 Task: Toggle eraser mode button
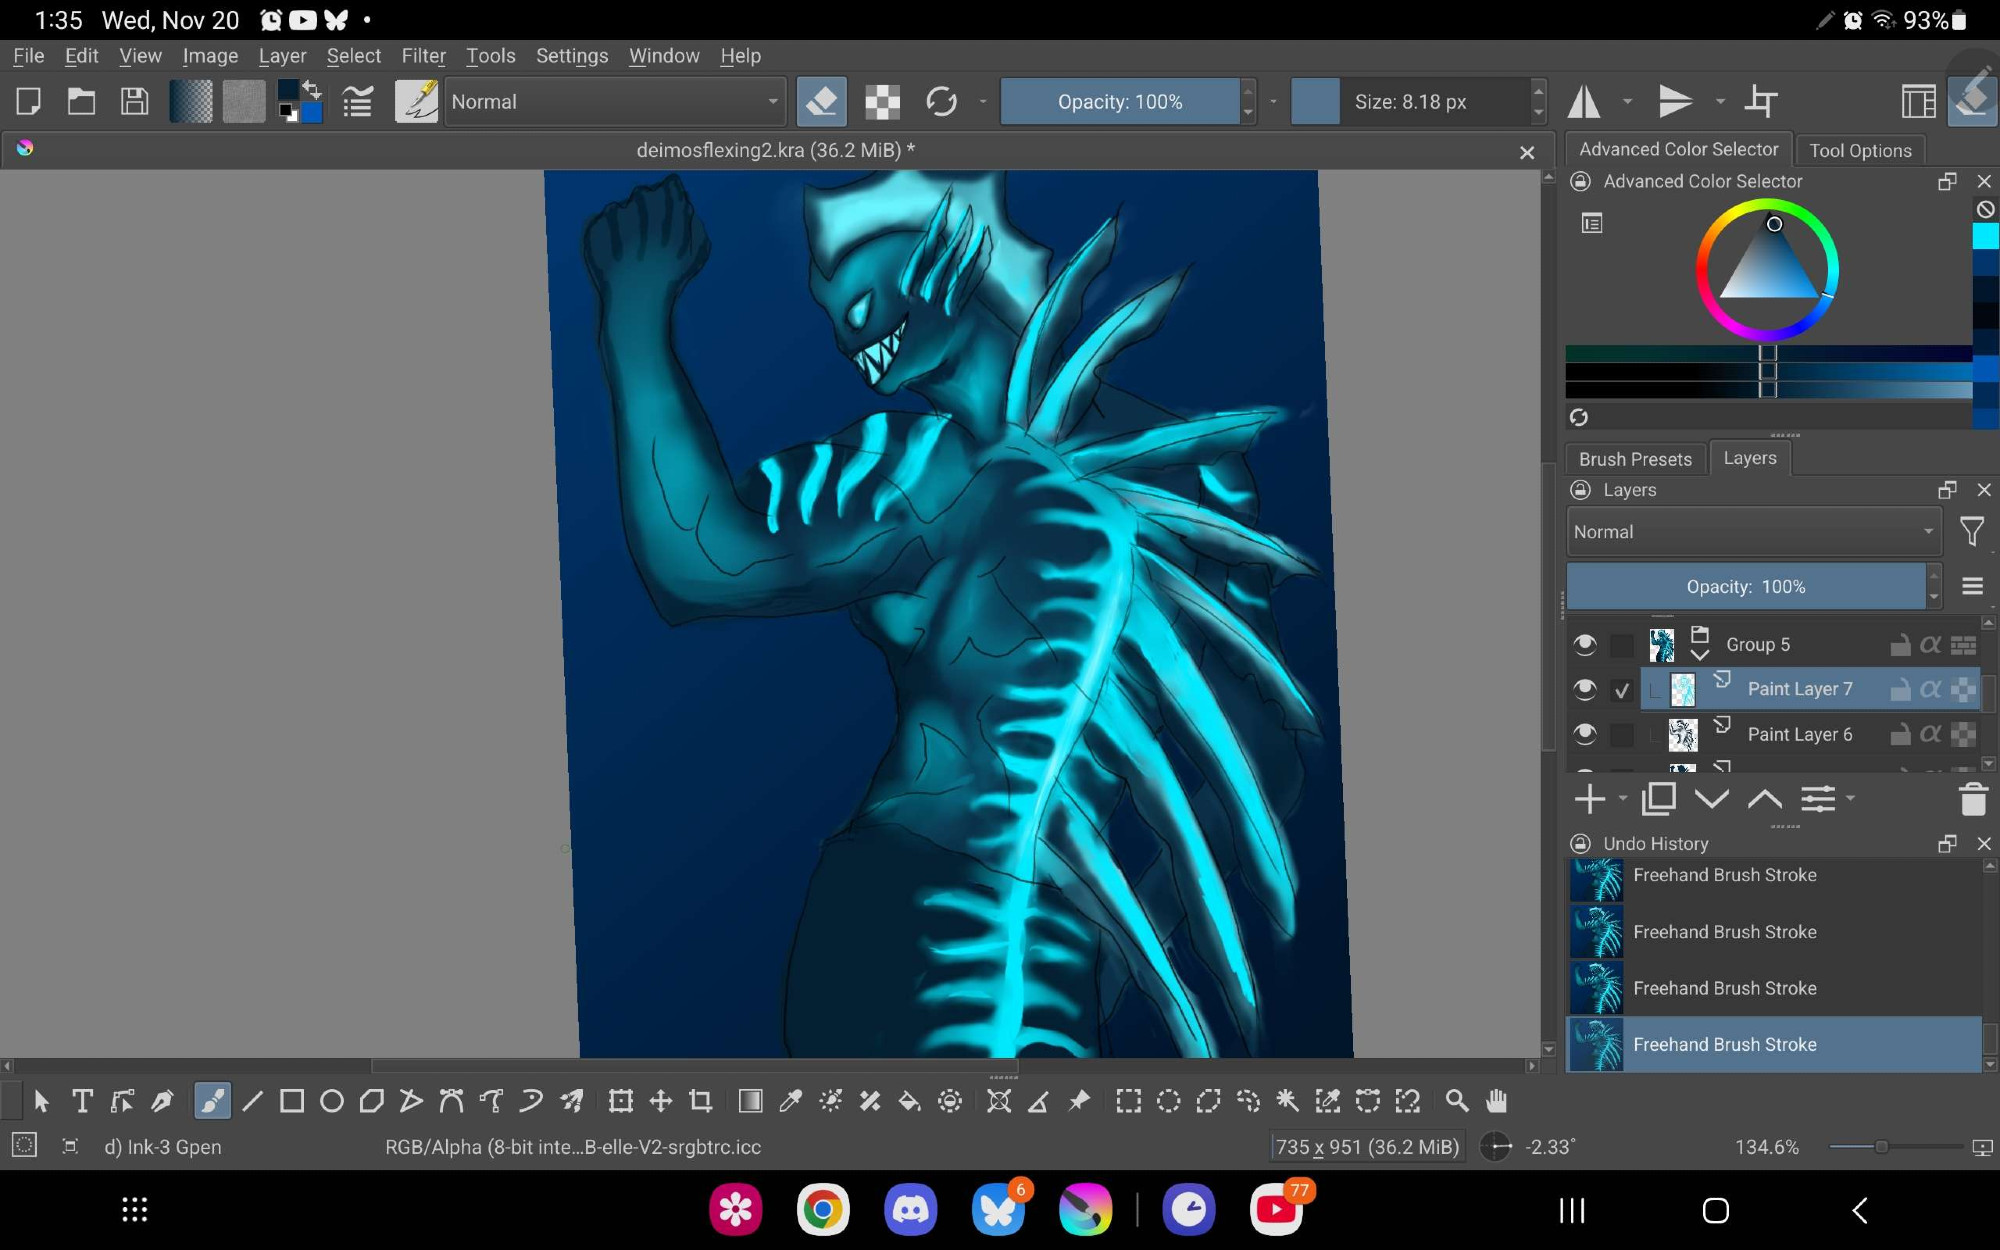pos(822,101)
